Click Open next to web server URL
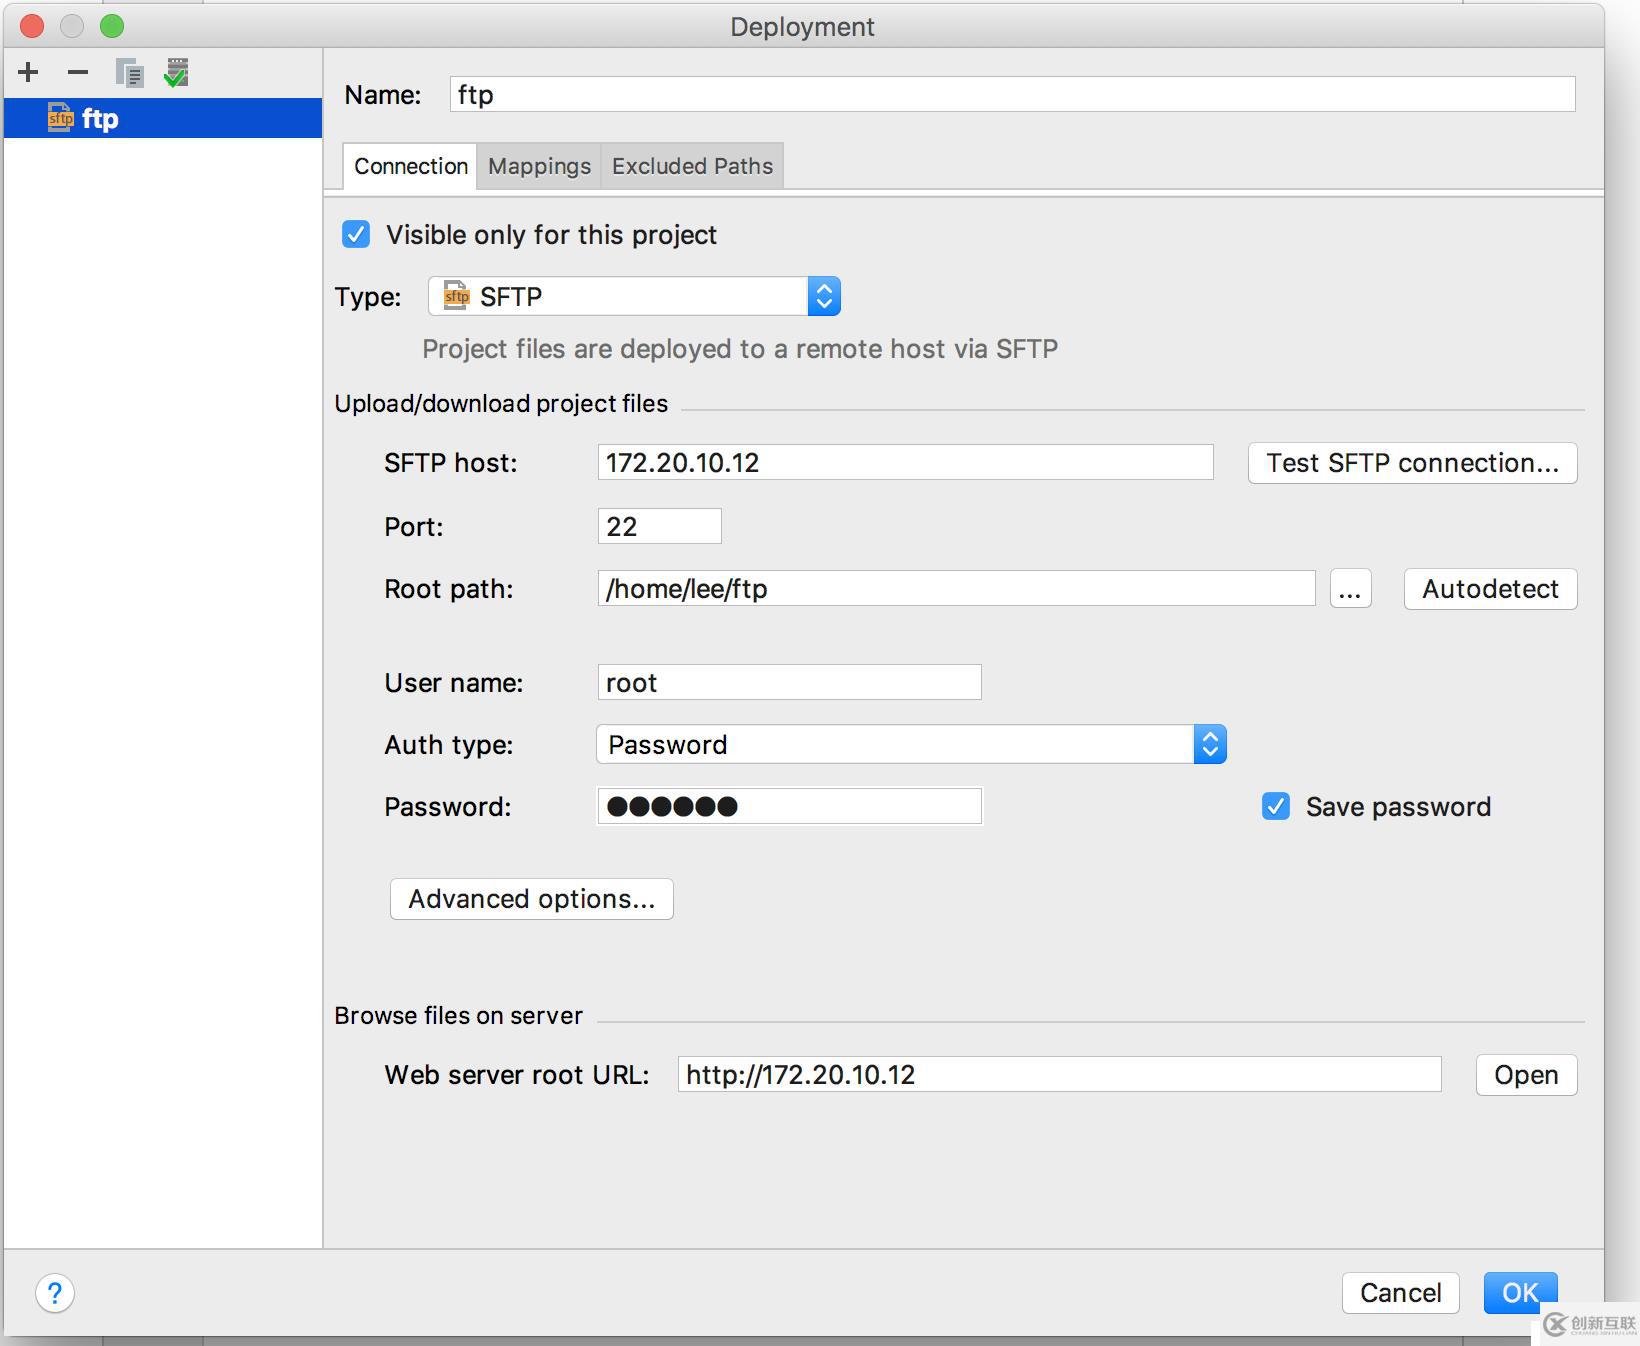 [1526, 1075]
